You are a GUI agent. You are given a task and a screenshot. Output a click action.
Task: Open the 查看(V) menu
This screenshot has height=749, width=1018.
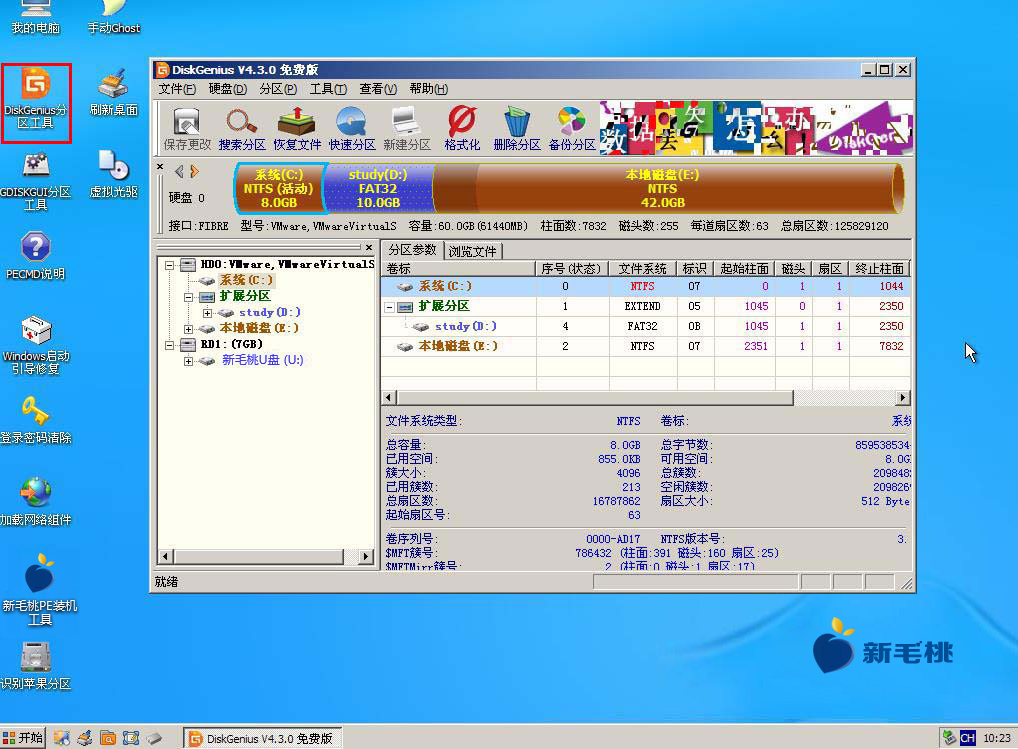[x=378, y=89]
